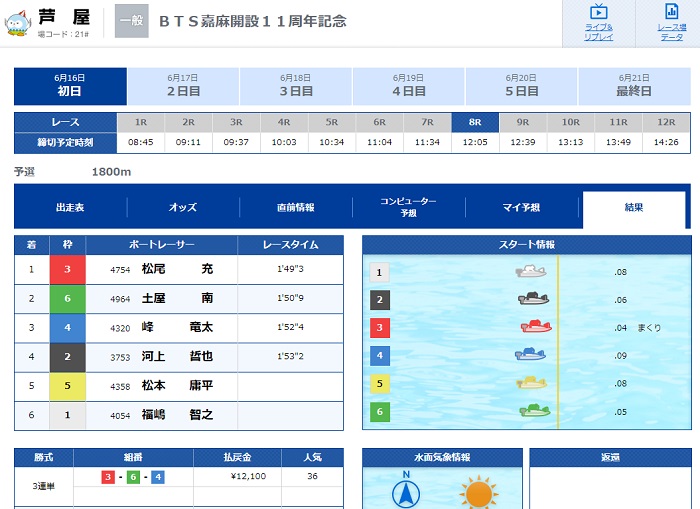
Task: Switch to the 出走表 tab
Action: pos(70,207)
